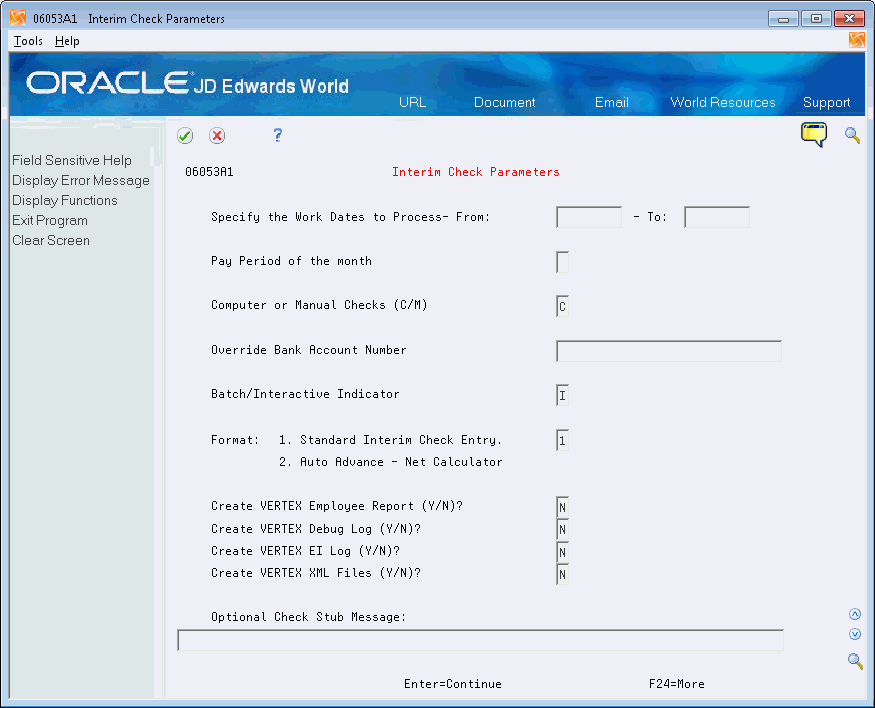This screenshot has width=875, height=708.
Task: Click the Enter=Continue text
Action: 453,684
